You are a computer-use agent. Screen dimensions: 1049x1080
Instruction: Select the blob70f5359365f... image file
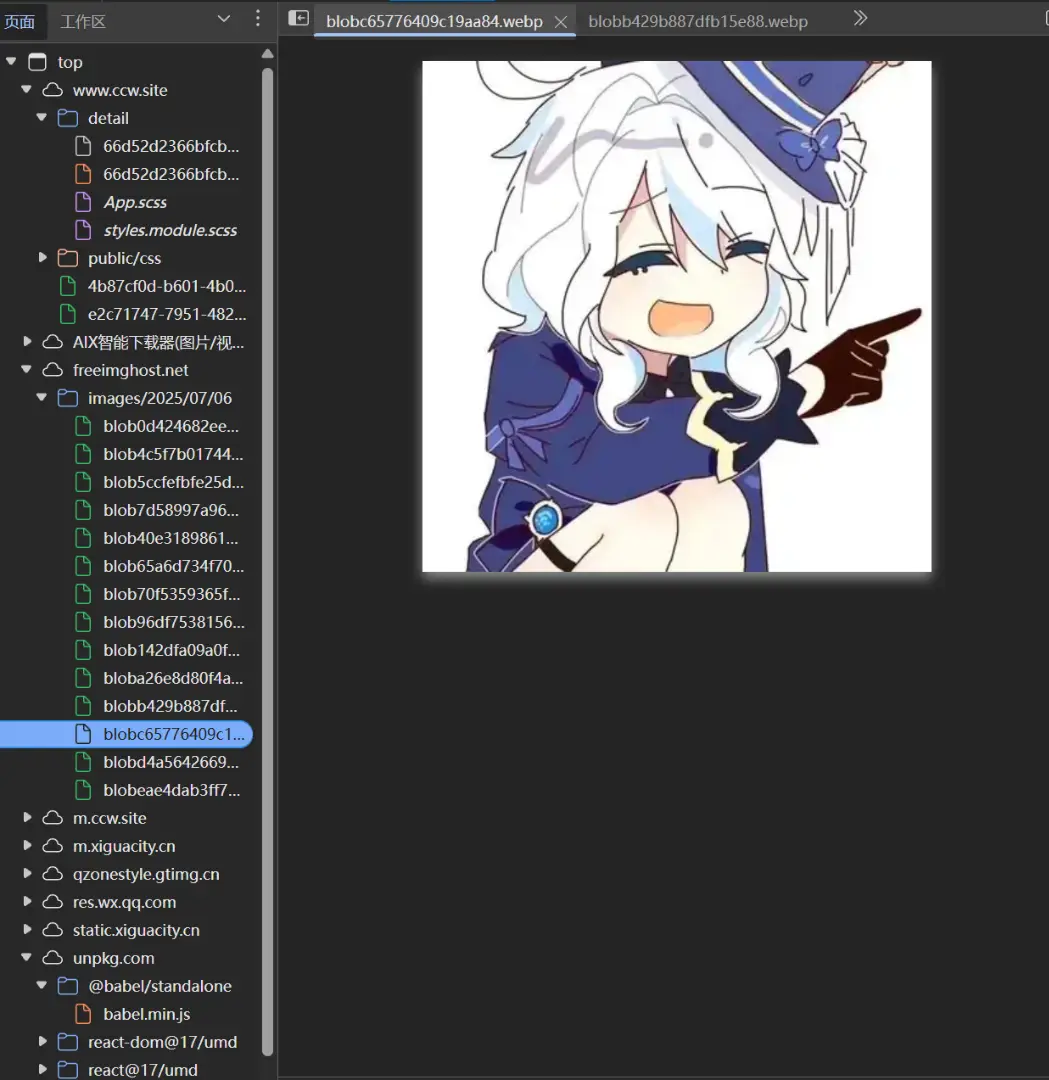pos(172,594)
